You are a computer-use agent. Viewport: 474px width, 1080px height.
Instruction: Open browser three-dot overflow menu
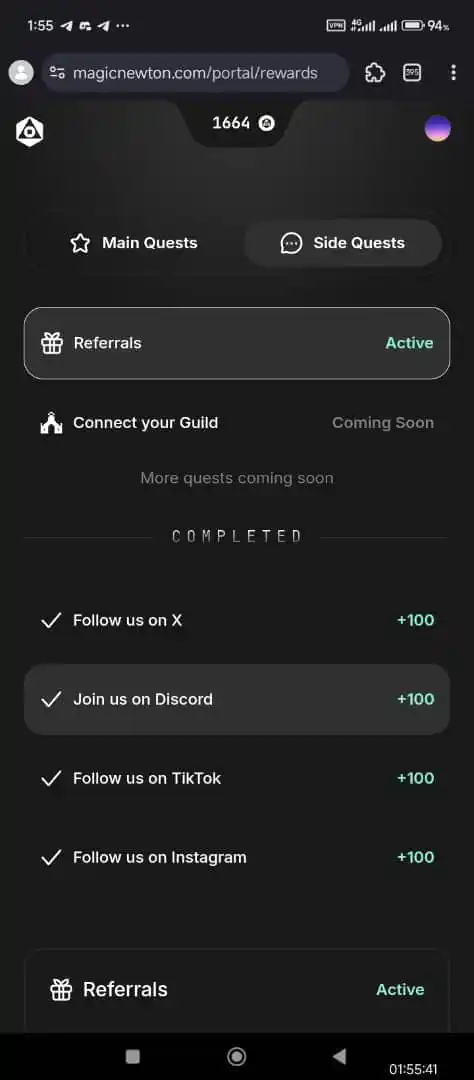click(453, 72)
